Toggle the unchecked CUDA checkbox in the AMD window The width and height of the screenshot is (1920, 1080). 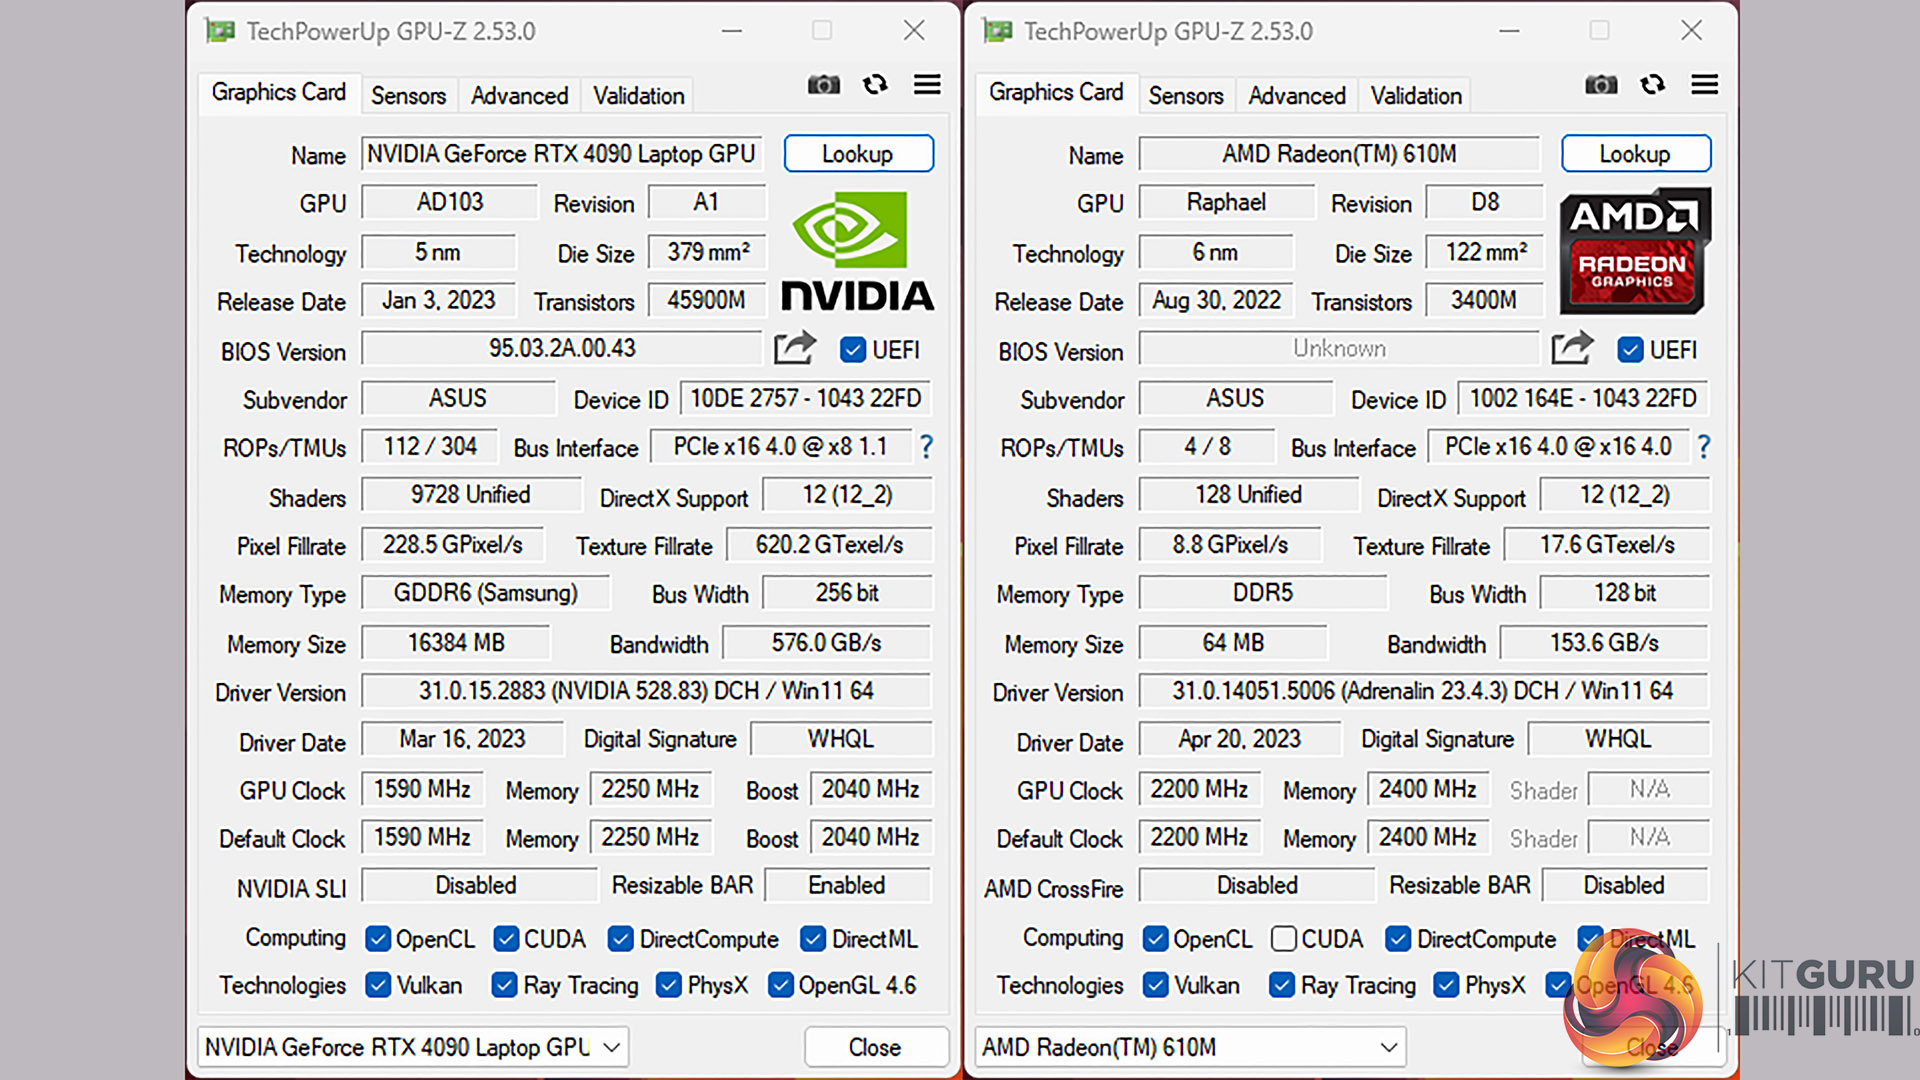pos(1284,939)
